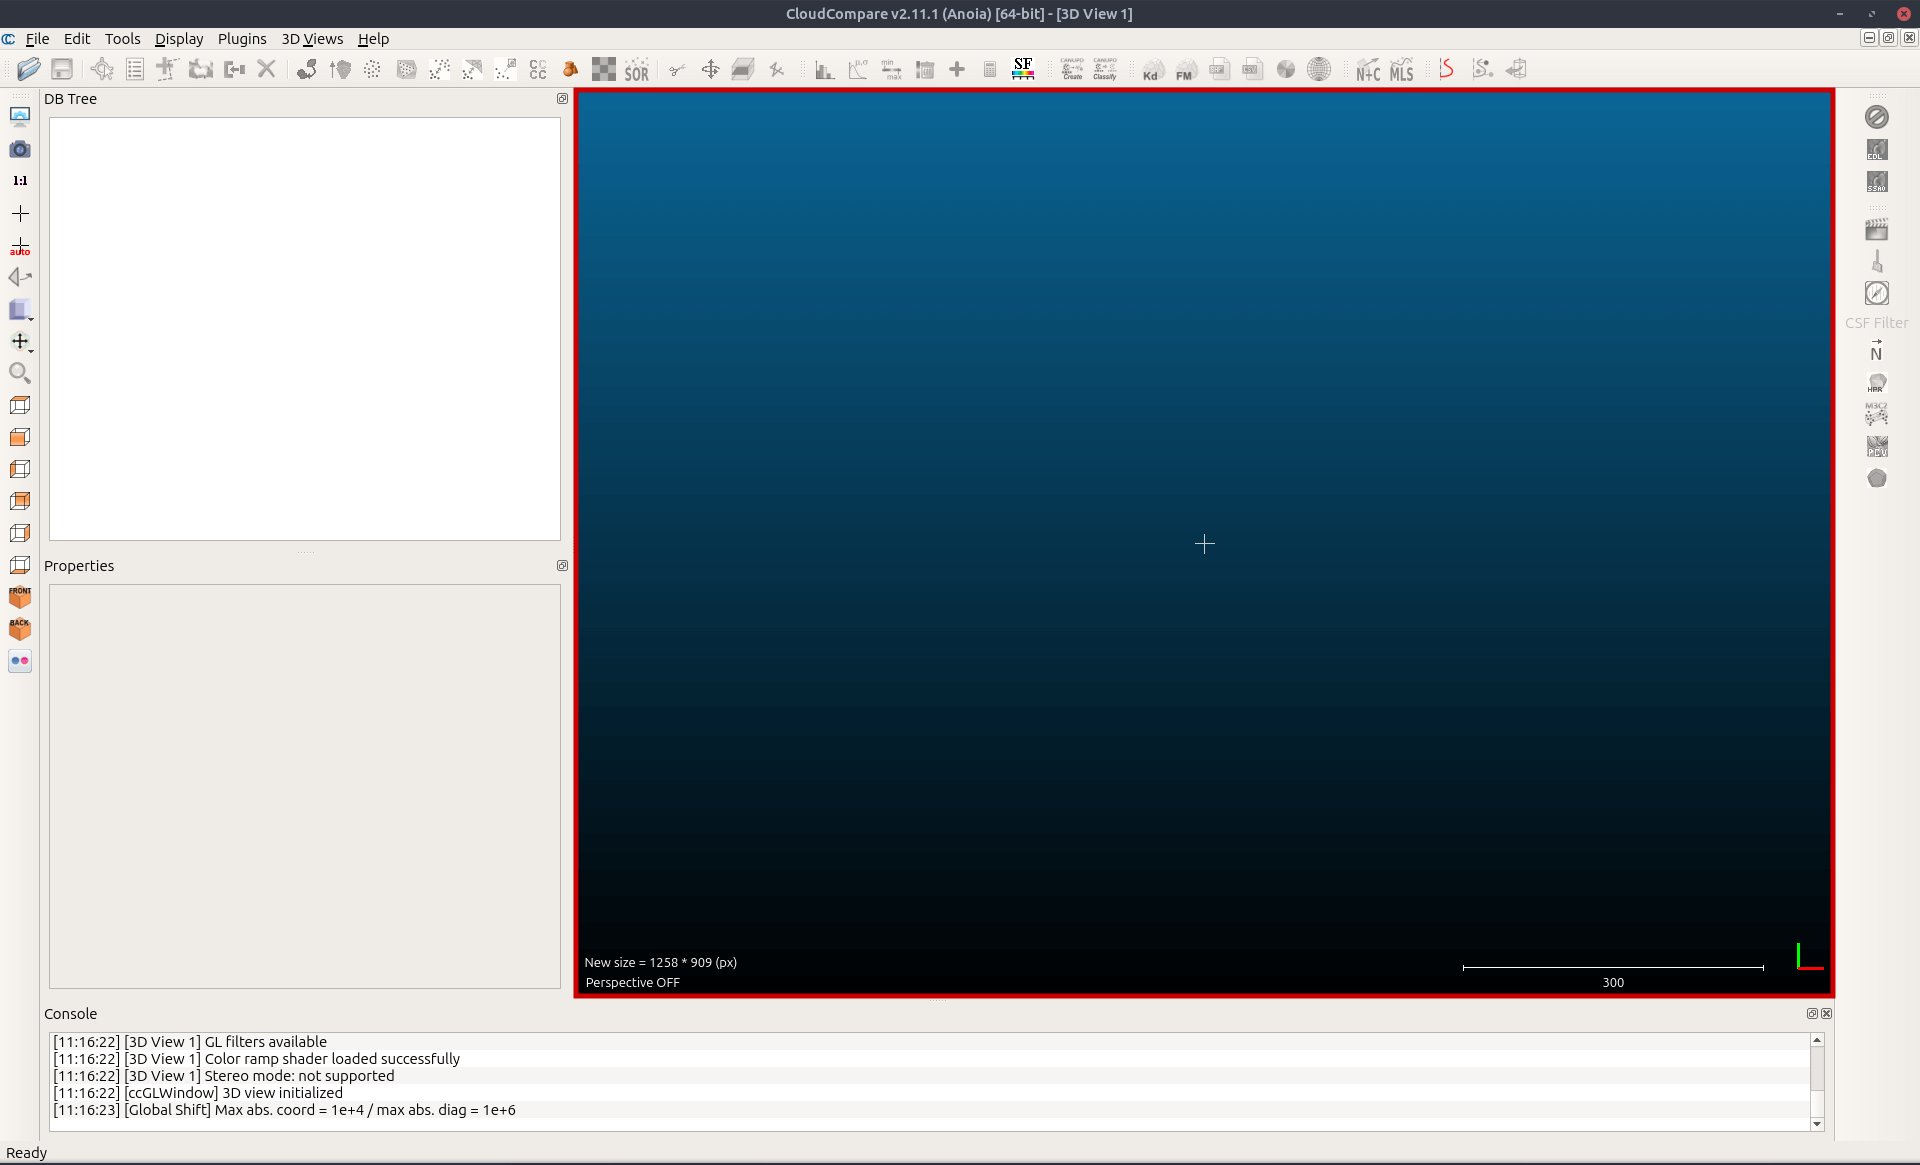This screenshot has height=1165, width=1920.
Task: Click the CSF Filter plugin button
Action: (1876, 322)
